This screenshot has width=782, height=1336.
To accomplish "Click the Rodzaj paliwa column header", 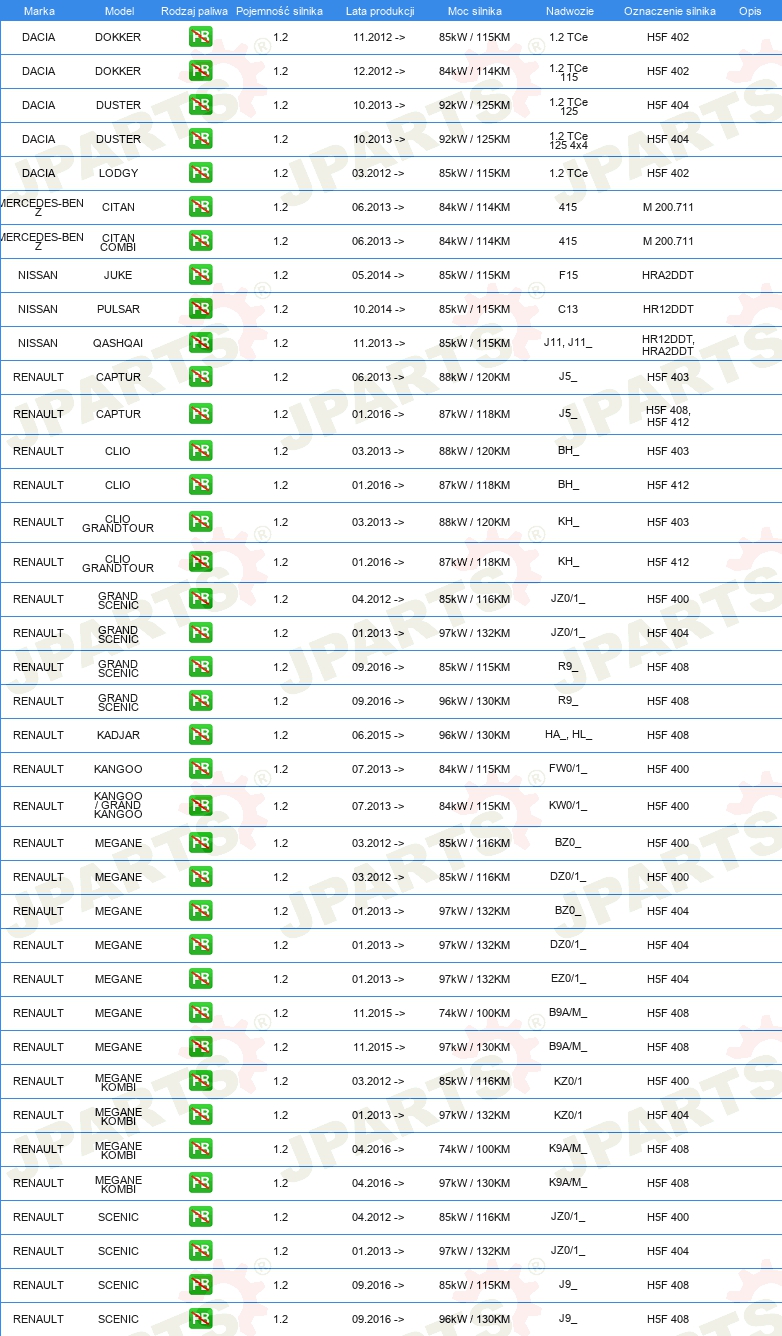I will [x=194, y=11].
